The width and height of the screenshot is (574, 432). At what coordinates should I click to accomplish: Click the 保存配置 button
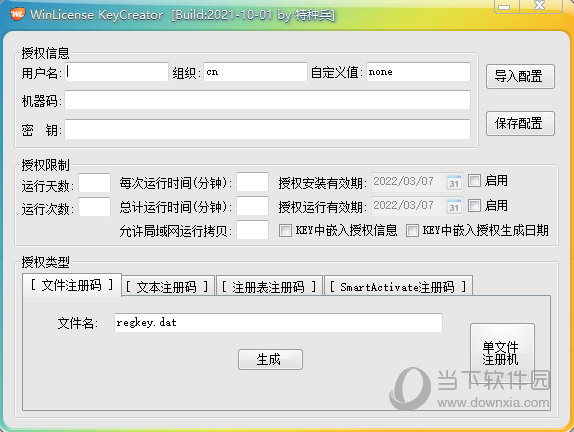[x=520, y=123]
